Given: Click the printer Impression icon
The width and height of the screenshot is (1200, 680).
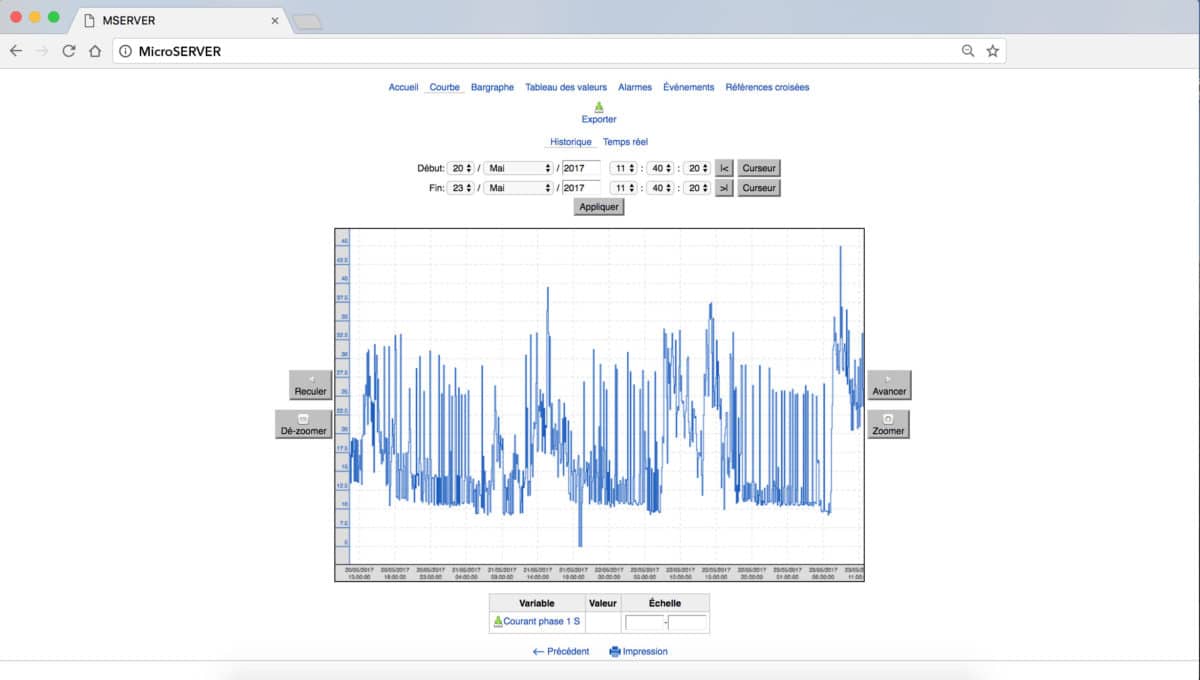Looking at the screenshot, I should coord(615,652).
